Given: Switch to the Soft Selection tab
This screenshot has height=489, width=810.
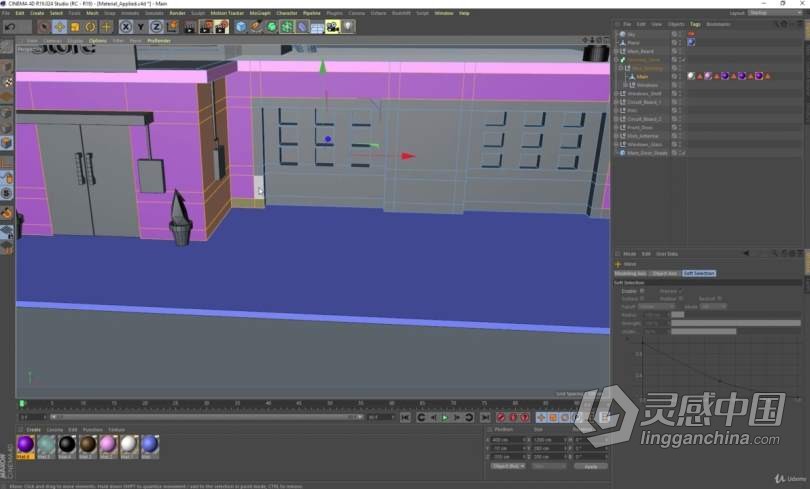Looking at the screenshot, I should pyautogui.click(x=698, y=274).
